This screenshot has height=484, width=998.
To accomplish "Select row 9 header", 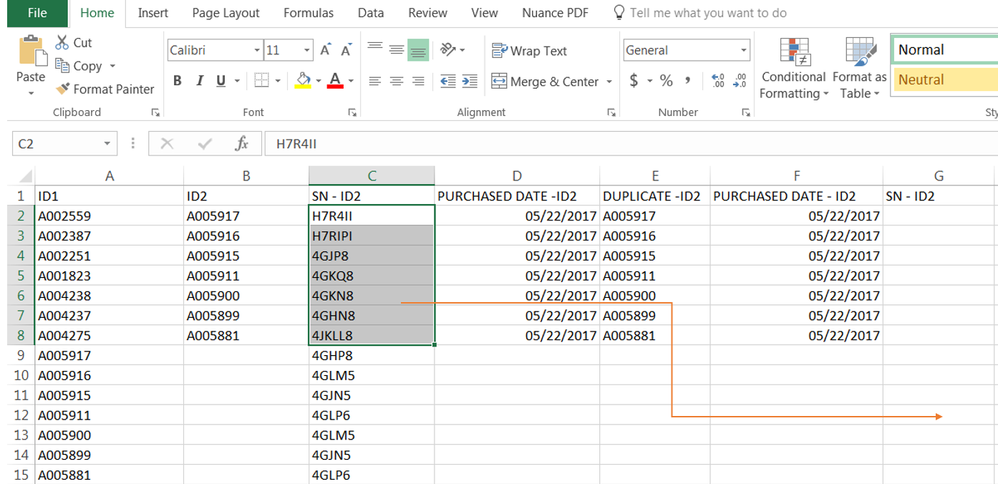I will [x=22, y=355].
